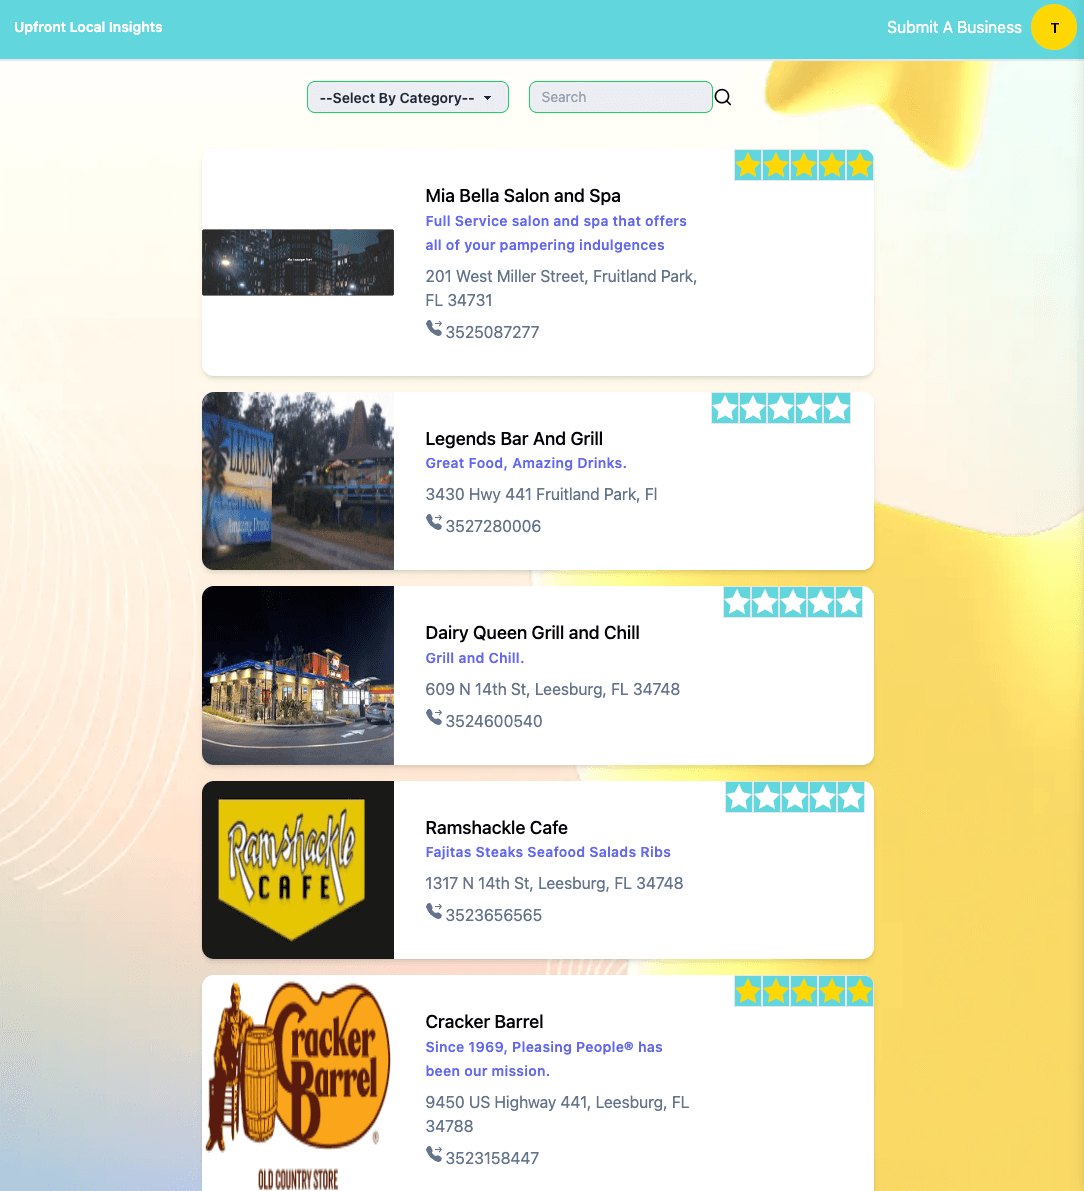1084x1191 pixels.
Task: Focus the Search input field
Action: (x=621, y=97)
